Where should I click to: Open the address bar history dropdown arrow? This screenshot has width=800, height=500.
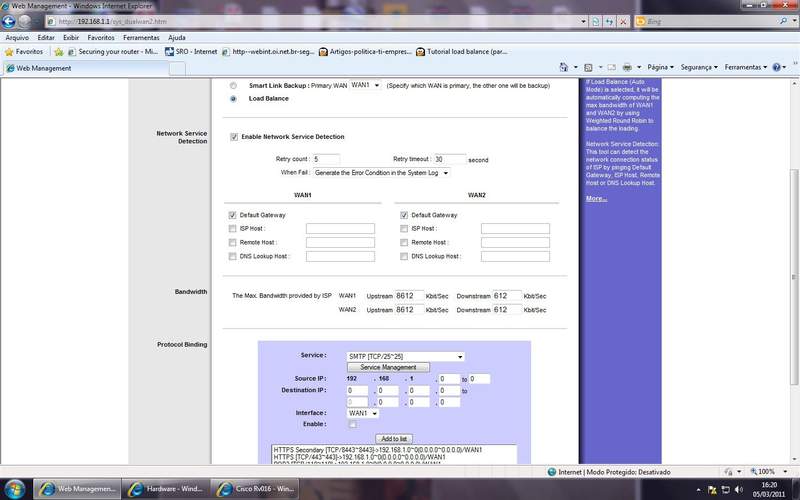583,21
